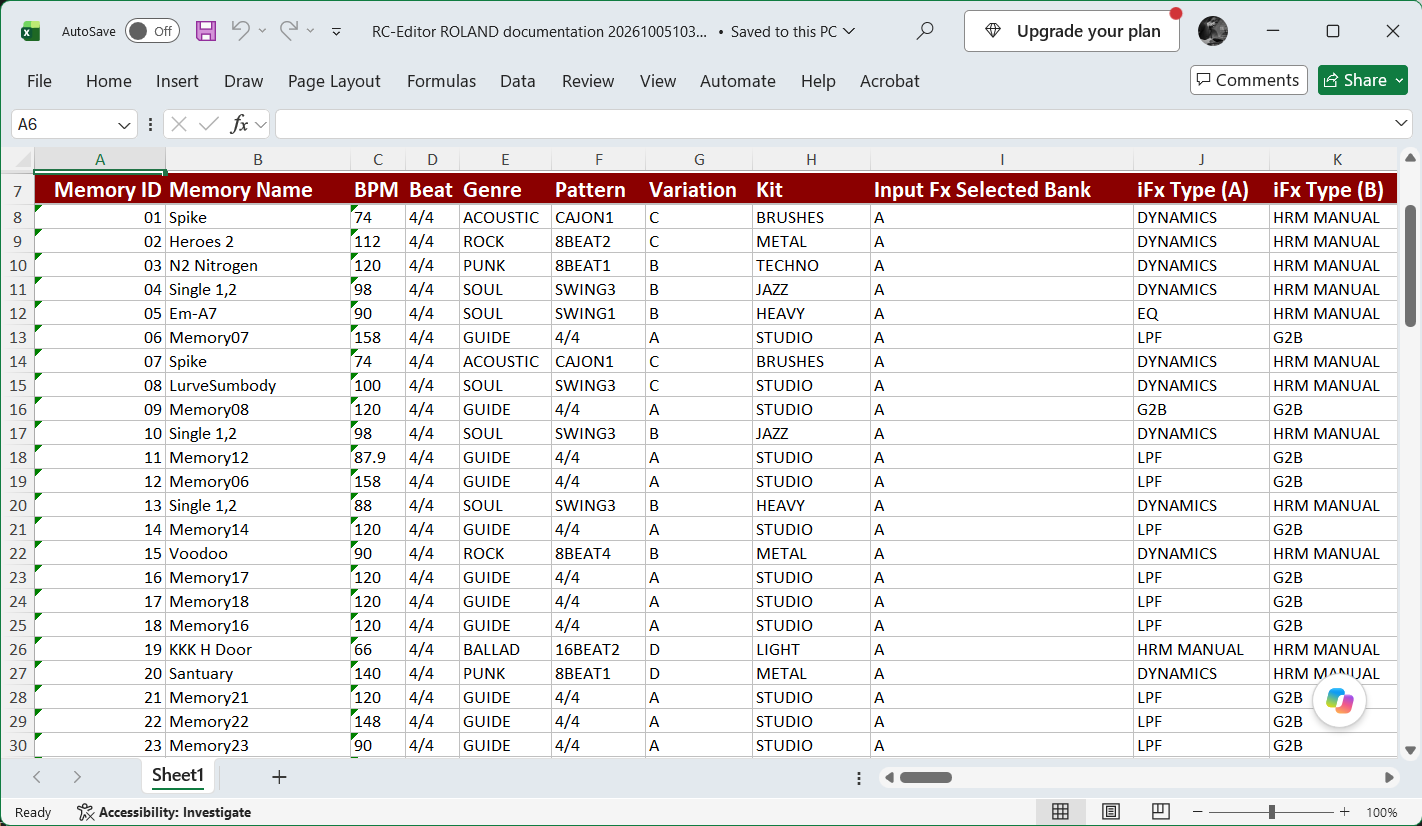Image resolution: width=1422 pixels, height=826 pixels.
Task: Zoom out with the minus icon
Action: (x=1199, y=812)
